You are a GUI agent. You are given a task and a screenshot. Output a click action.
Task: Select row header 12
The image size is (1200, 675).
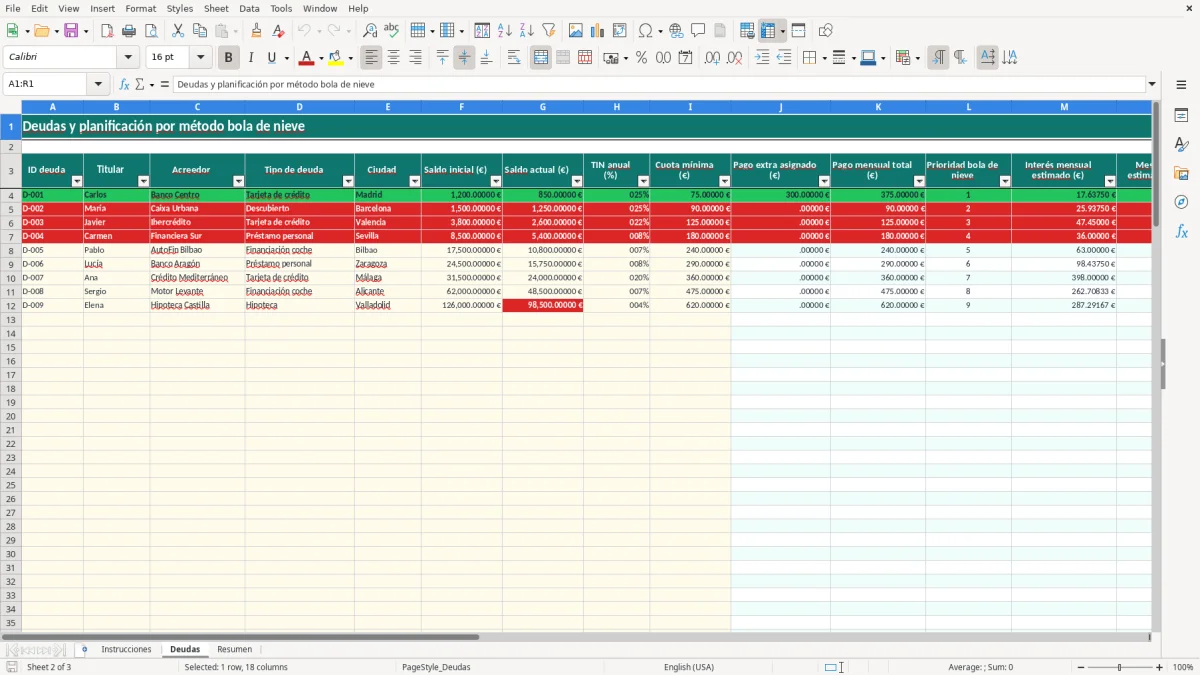[x=11, y=305]
